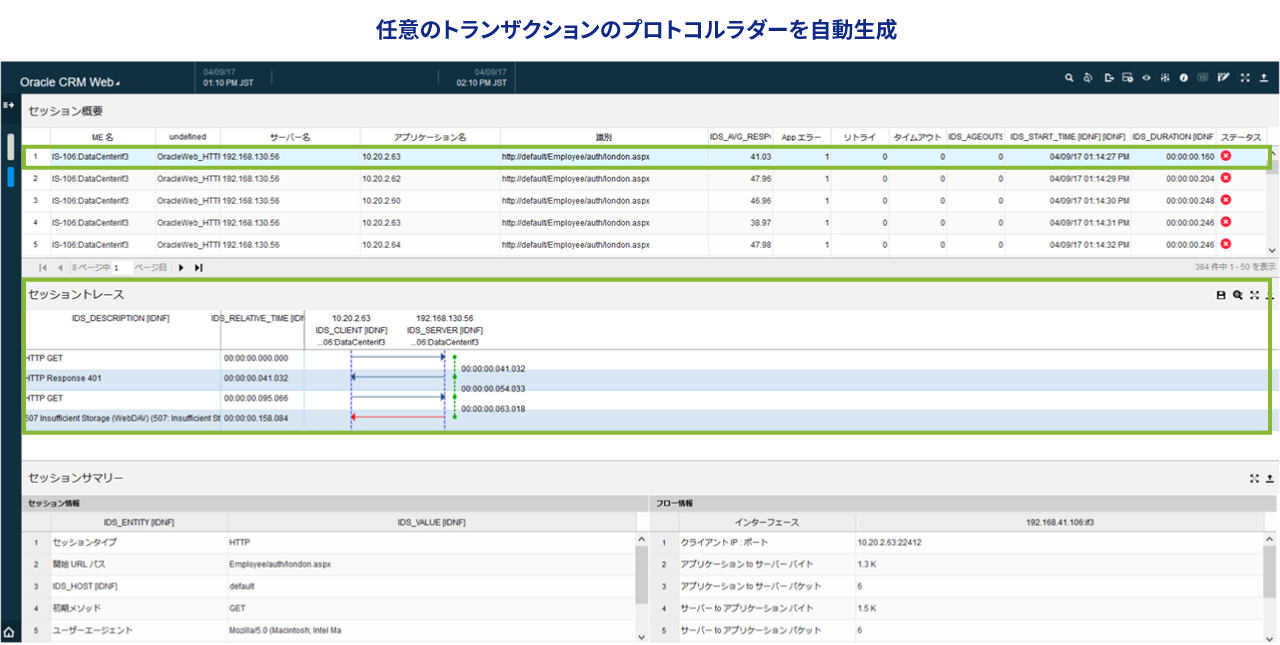Expand the left sidebar panel
Viewport: 1280px width, 645px height.
(9, 104)
